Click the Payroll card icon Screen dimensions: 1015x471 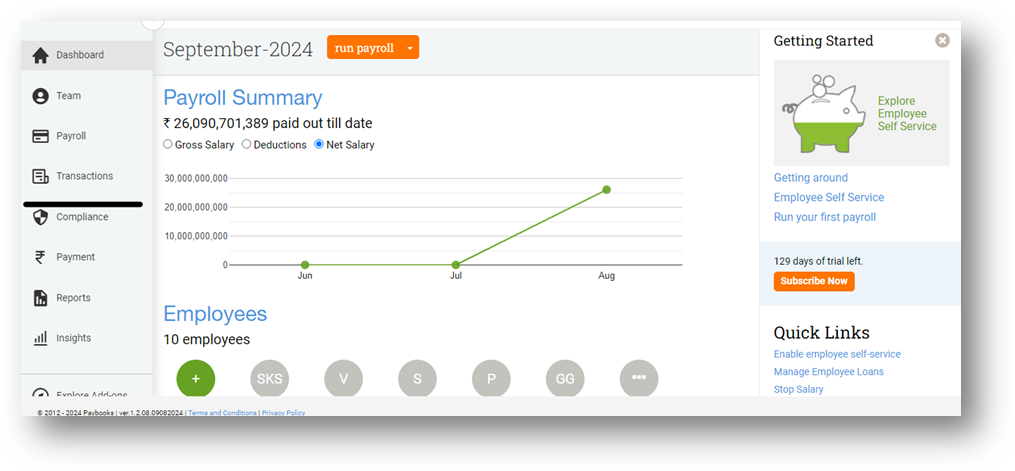coord(40,137)
